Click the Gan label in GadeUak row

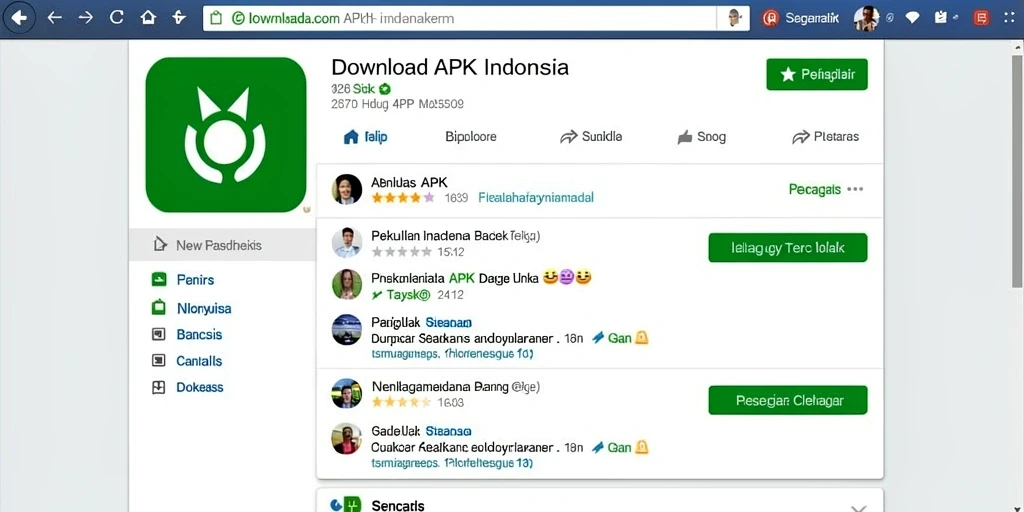[619, 447]
